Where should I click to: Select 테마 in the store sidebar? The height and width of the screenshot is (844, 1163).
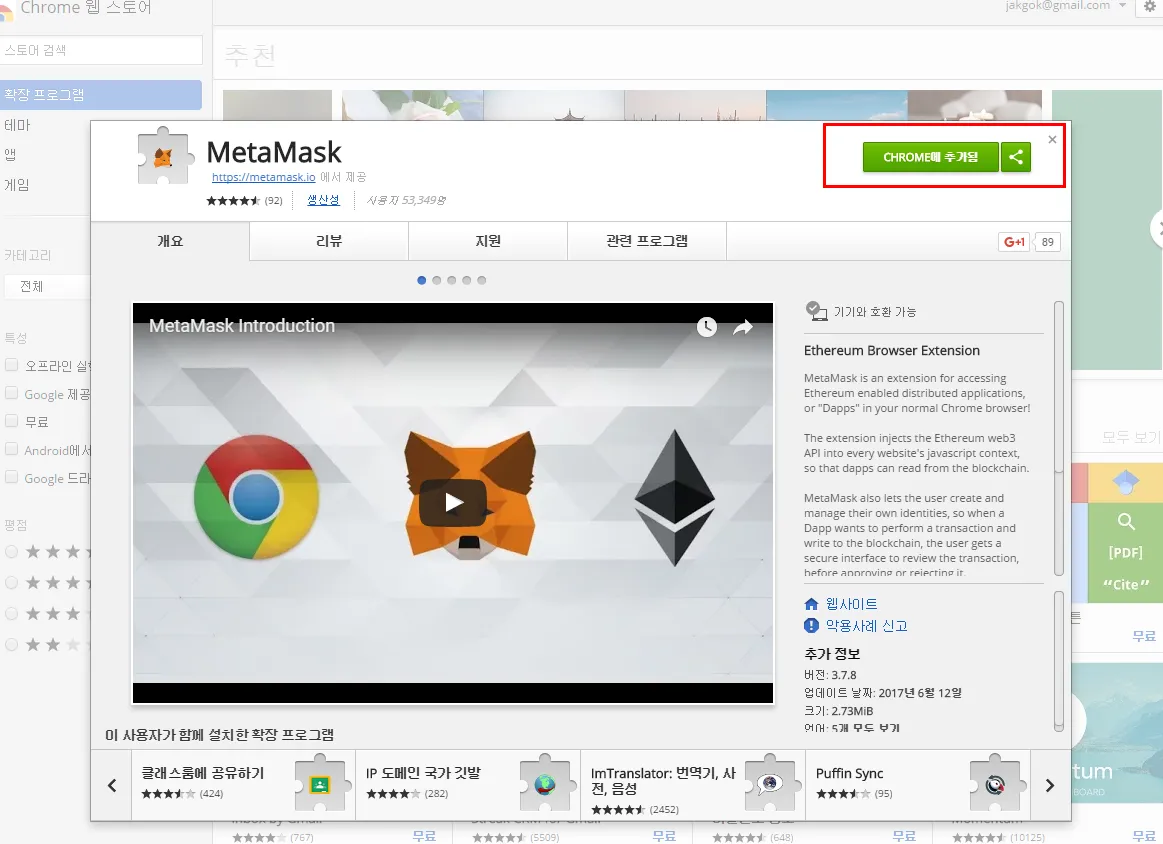coord(18,125)
